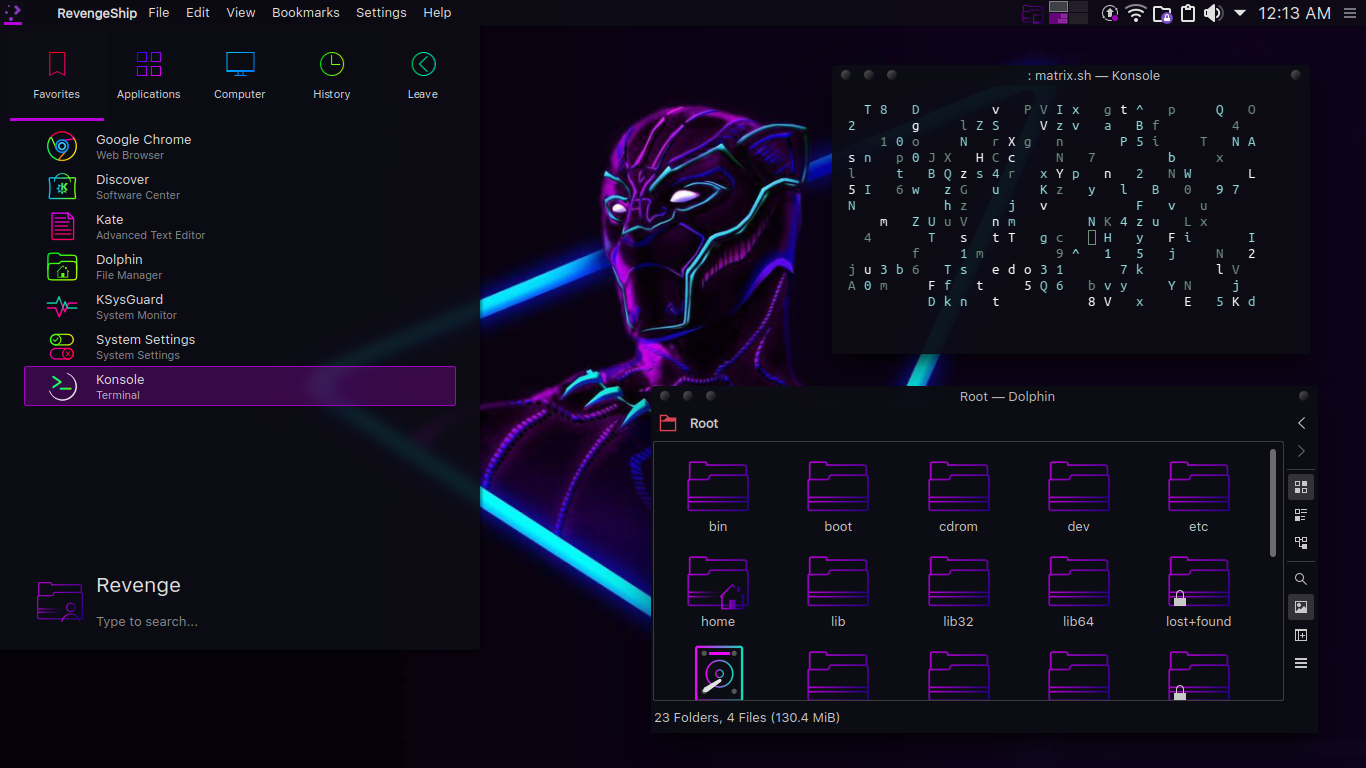Launch Dolphin File Manager from Favorites
Viewport: 1366px width, 768px height.
coord(239,266)
